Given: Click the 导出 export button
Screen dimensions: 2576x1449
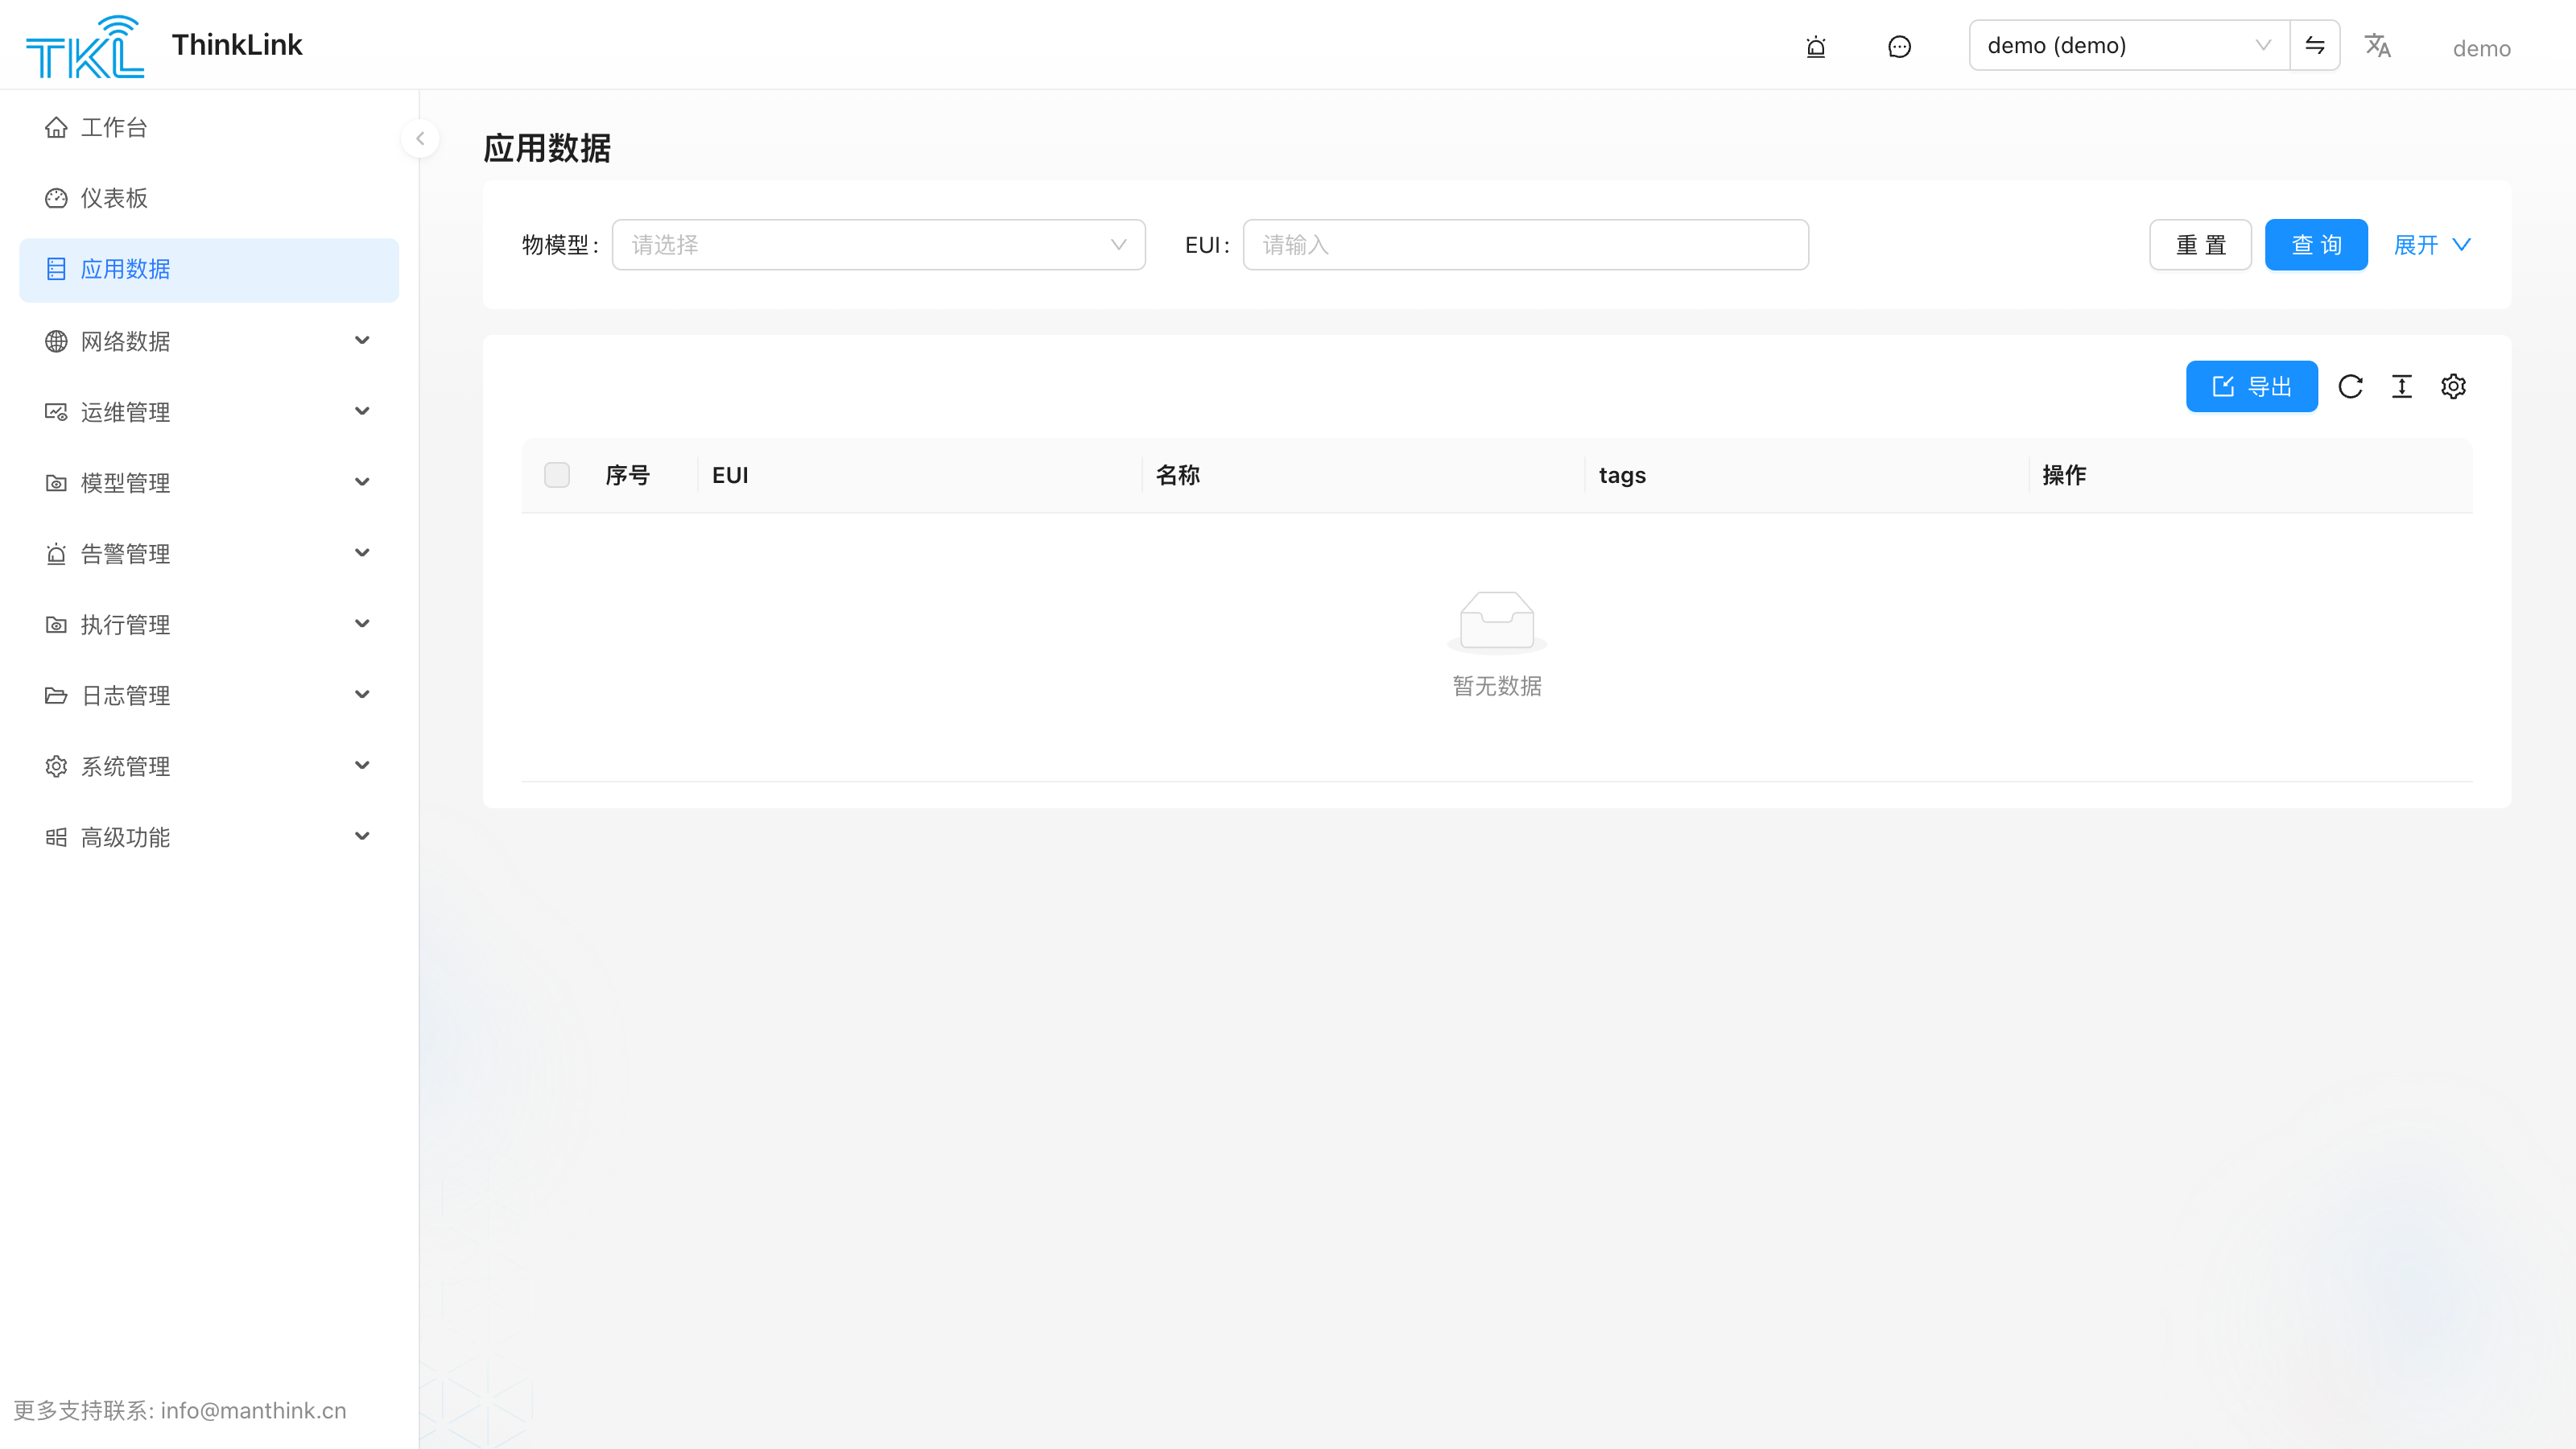Looking at the screenshot, I should pos(2251,386).
